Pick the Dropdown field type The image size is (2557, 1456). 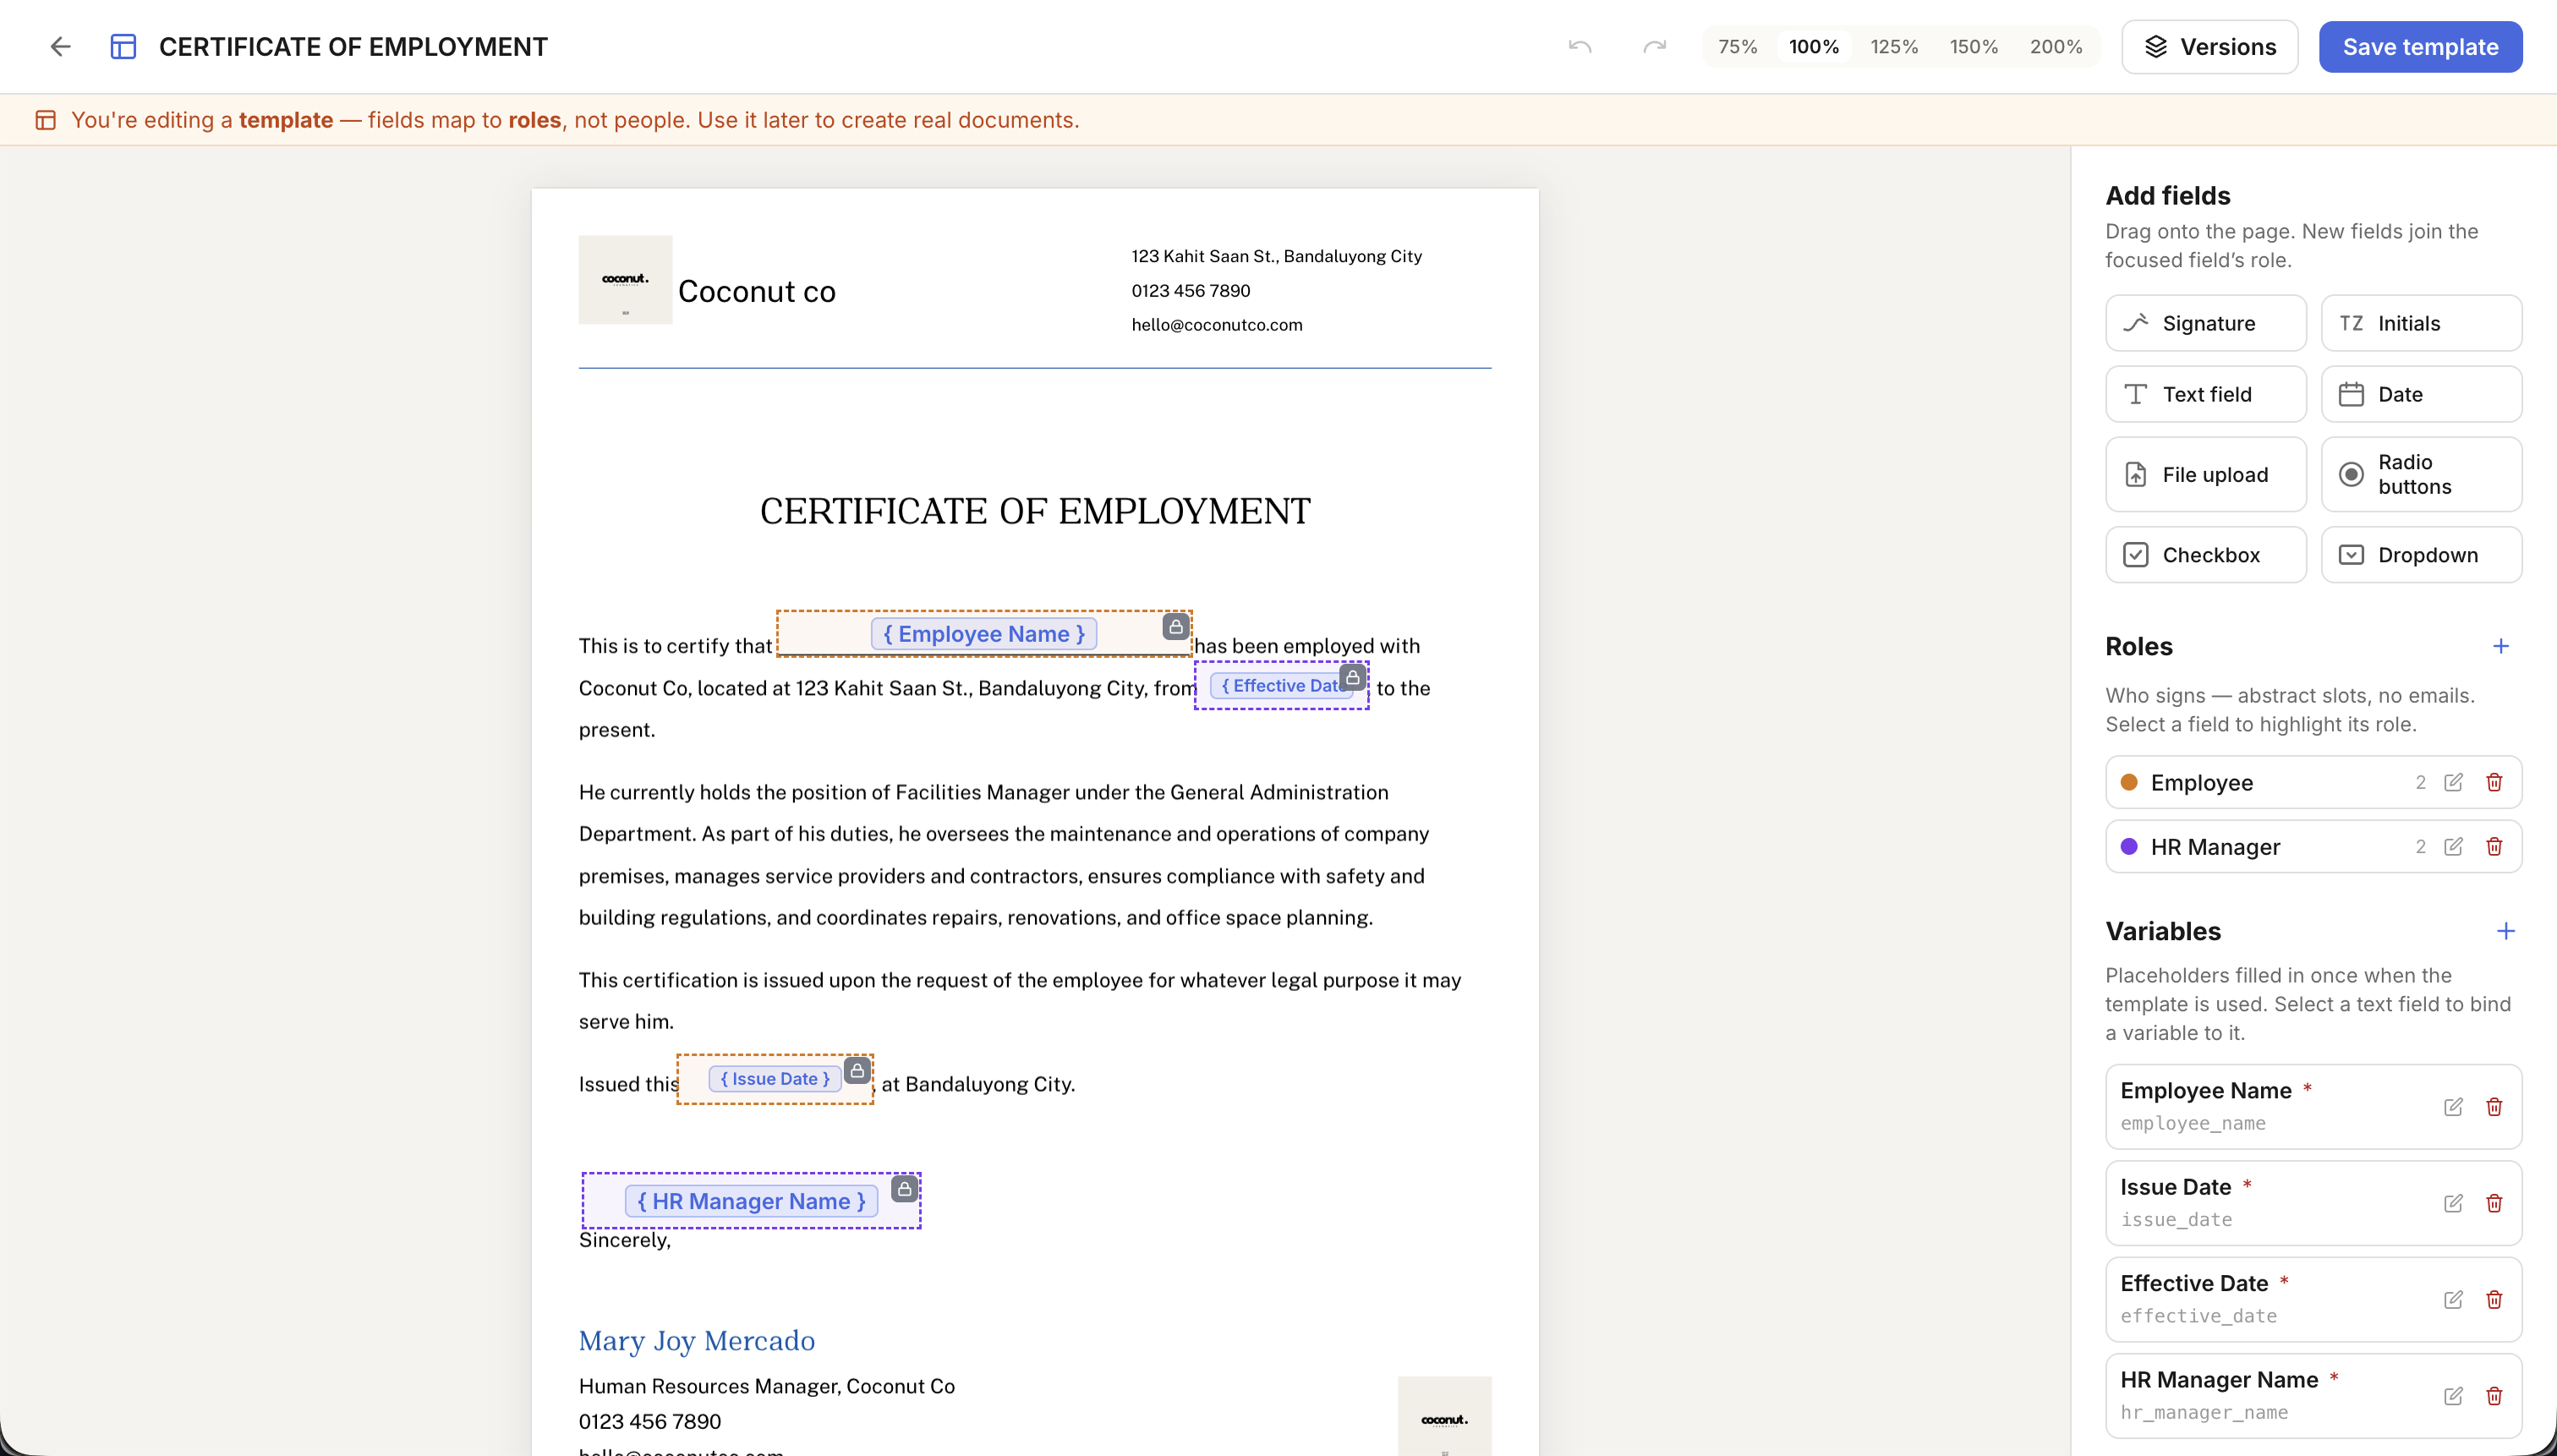(2421, 555)
